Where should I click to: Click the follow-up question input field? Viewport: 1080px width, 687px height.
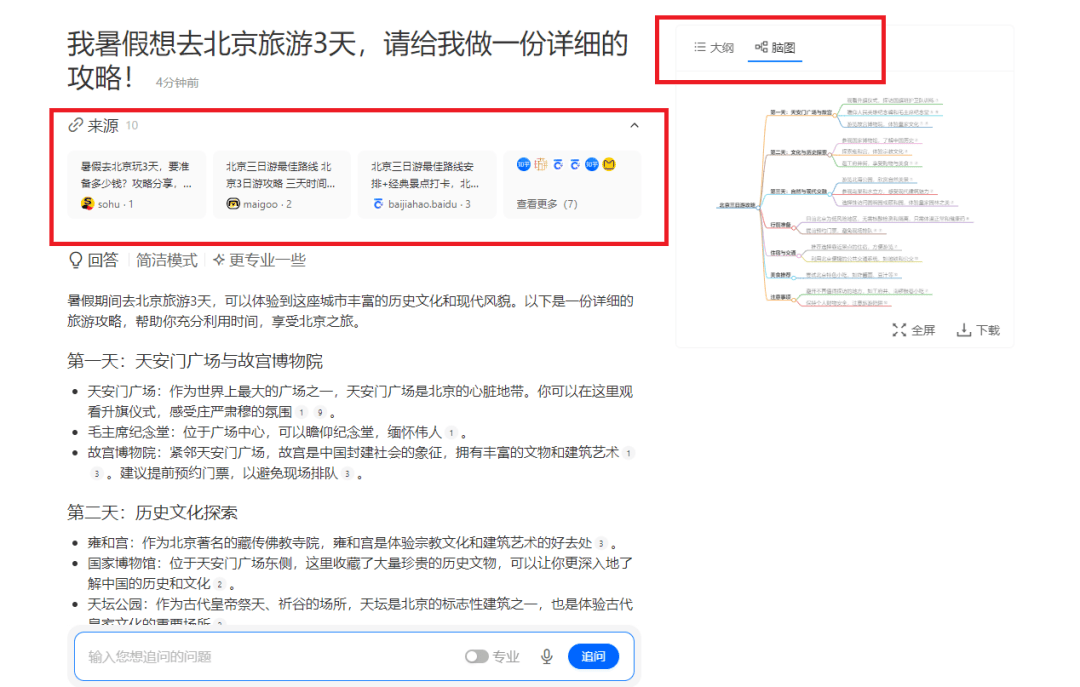270,657
